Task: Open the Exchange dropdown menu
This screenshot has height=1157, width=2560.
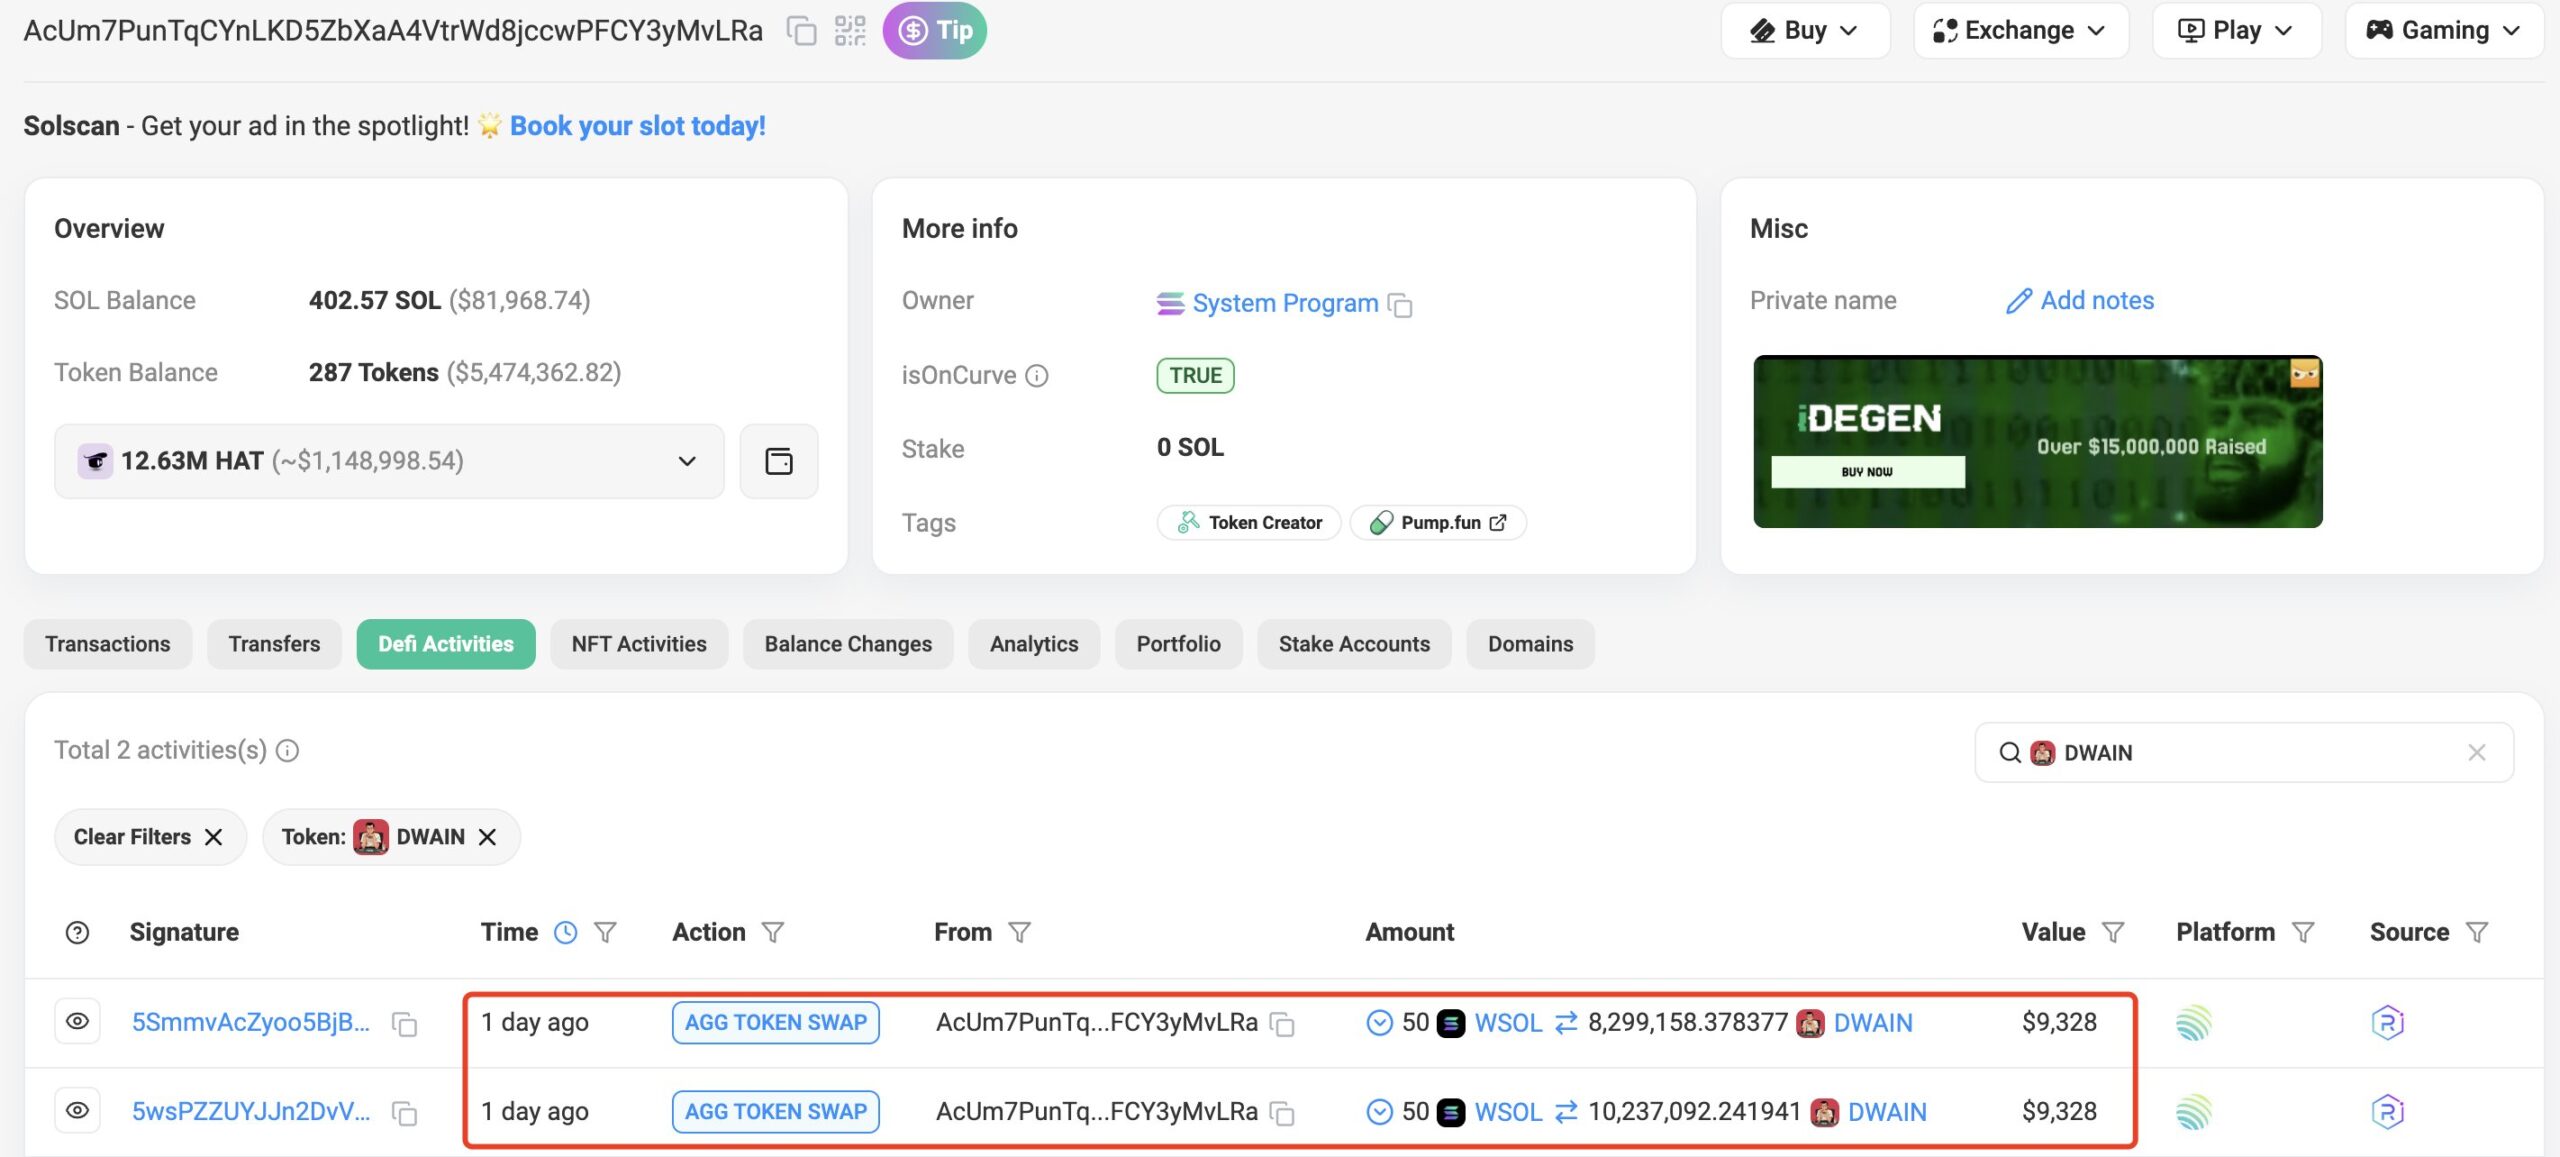Action: click(x=2020, y=31)
